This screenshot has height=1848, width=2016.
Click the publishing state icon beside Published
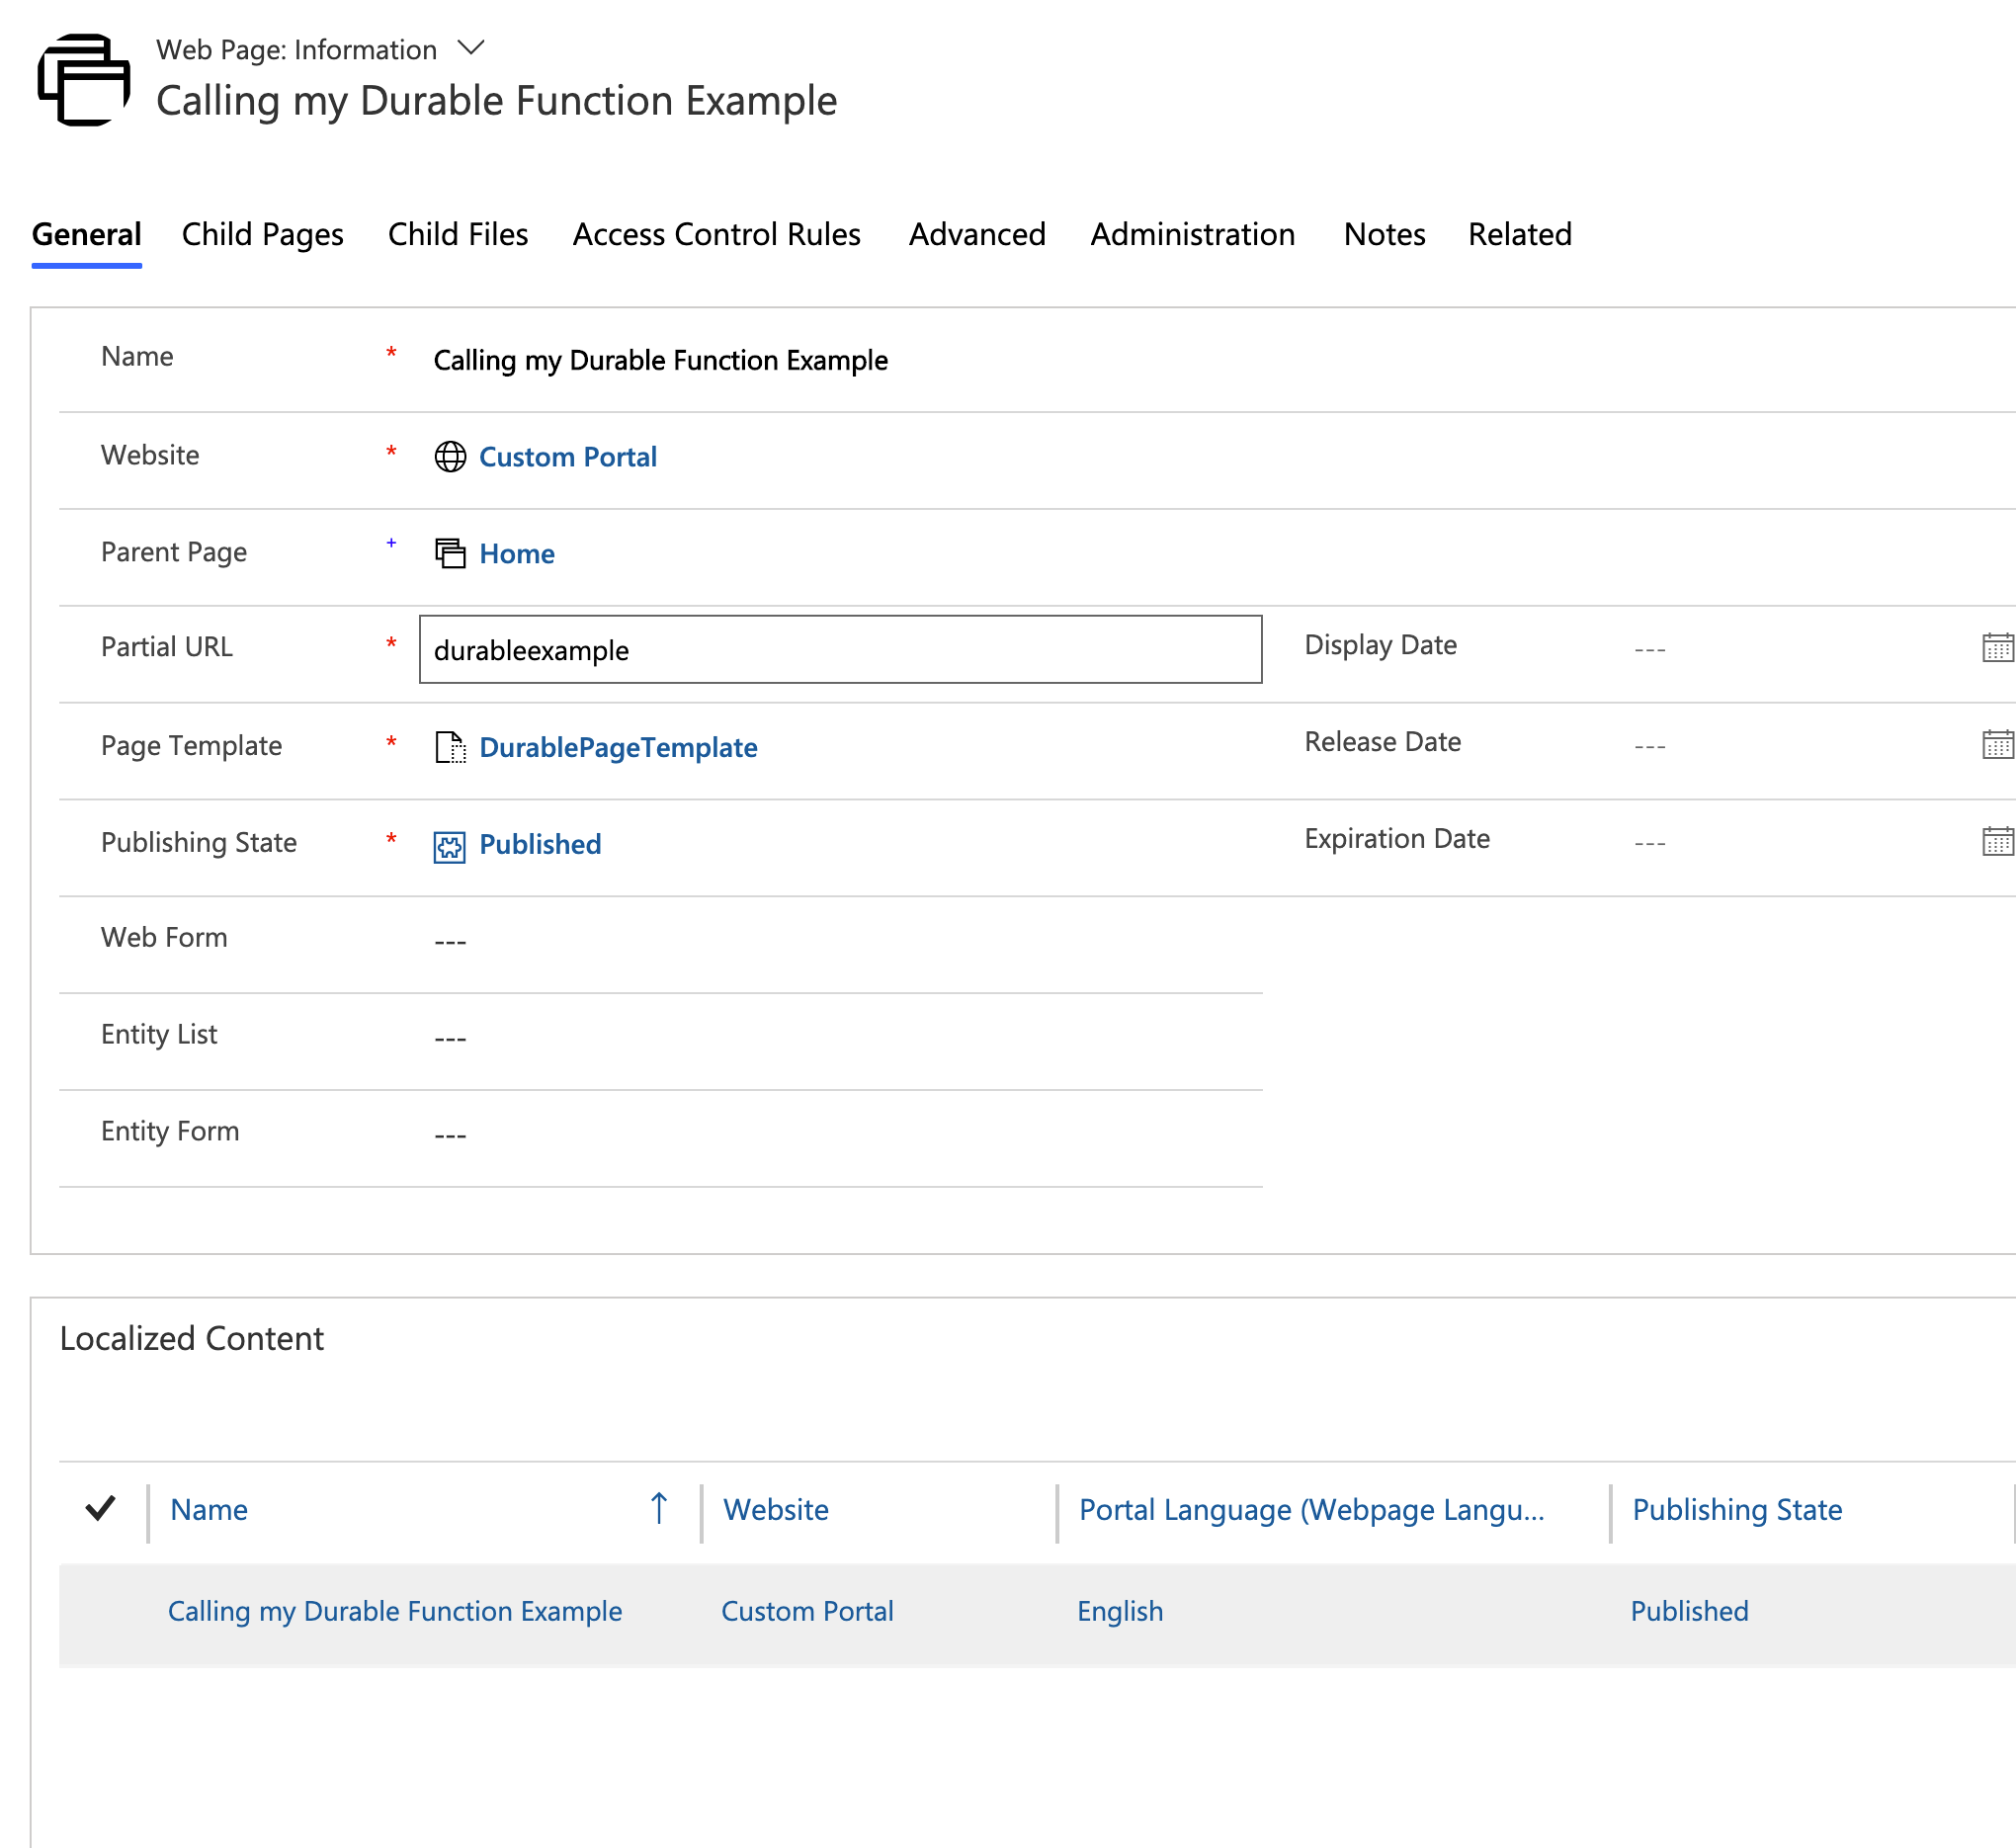click(450, 845)
